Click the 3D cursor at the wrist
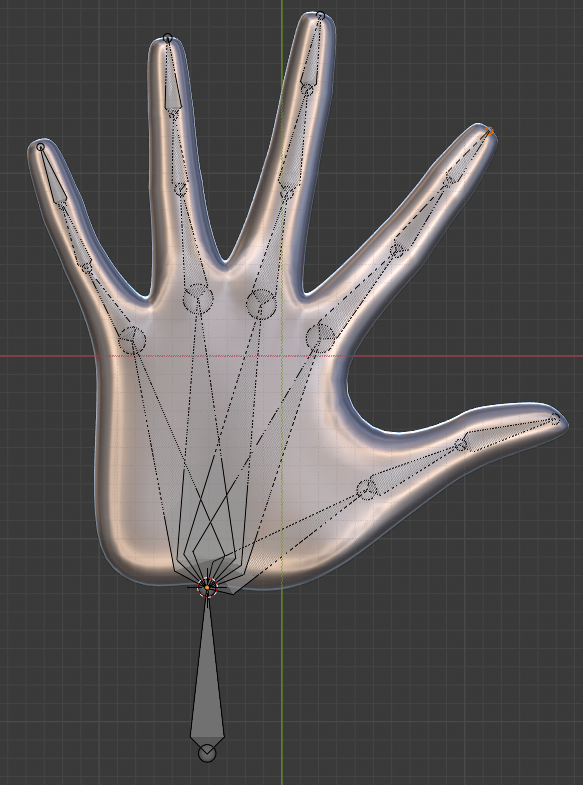 click(207, 587)
